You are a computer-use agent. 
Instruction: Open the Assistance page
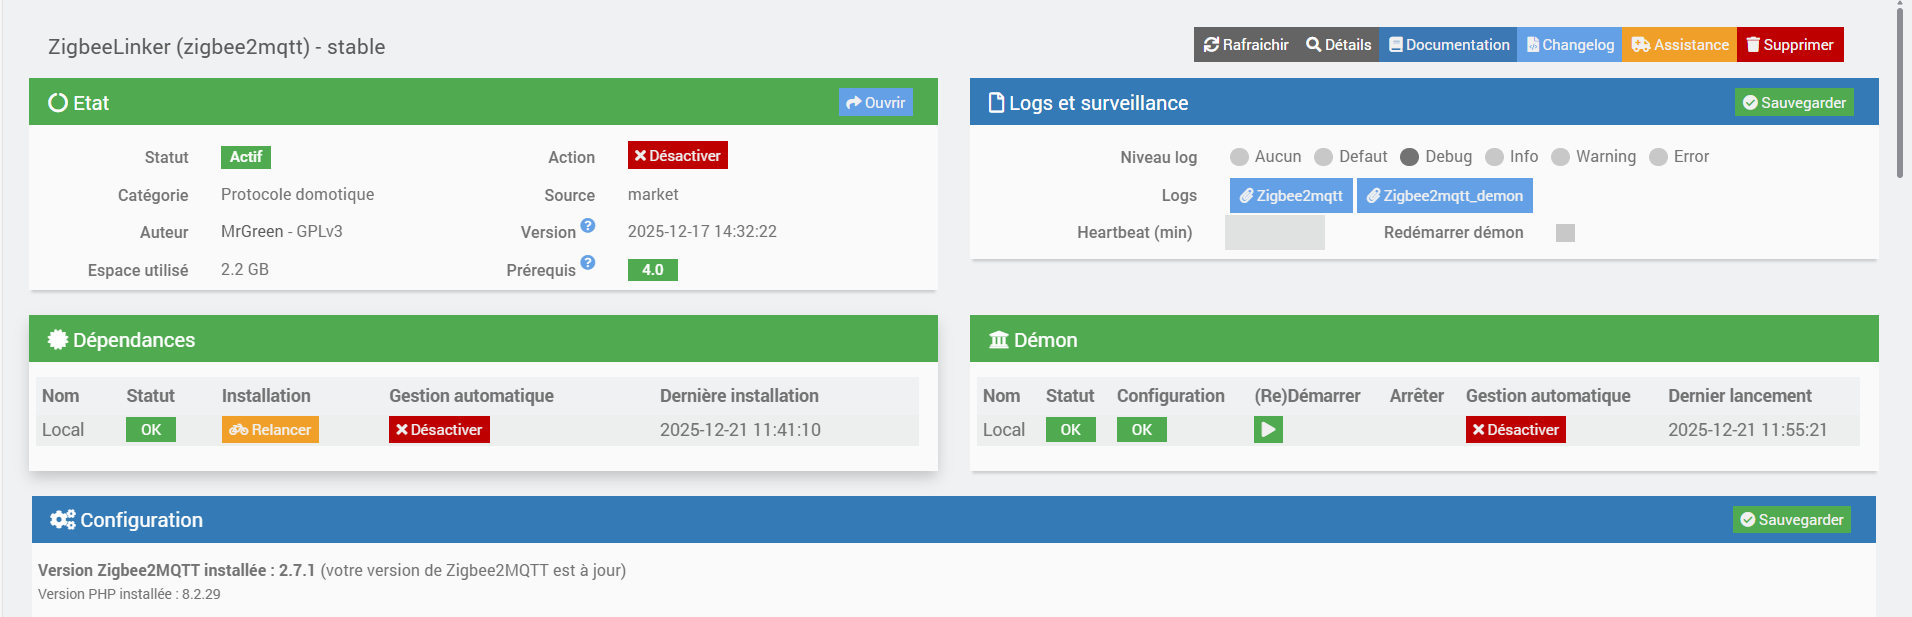click(x=1679, y=45)
